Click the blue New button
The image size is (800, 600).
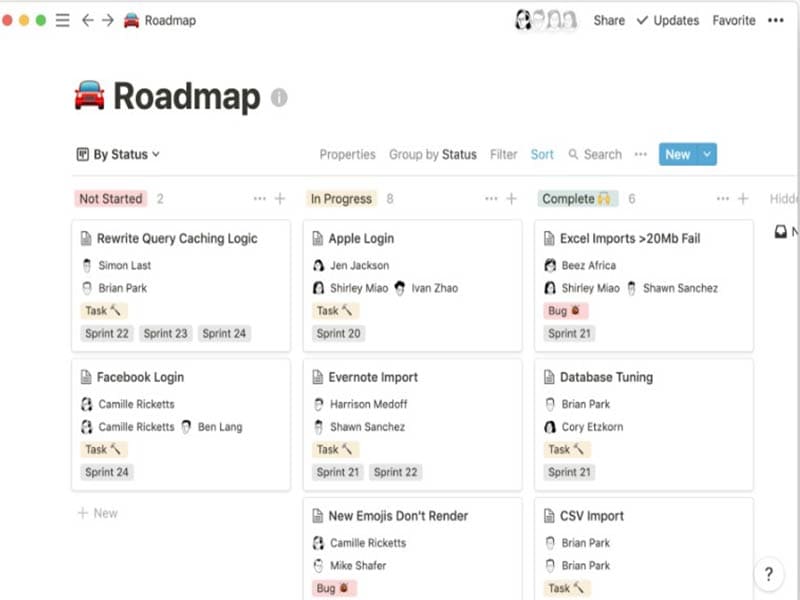pyautogui.click(x=679, y=155)
